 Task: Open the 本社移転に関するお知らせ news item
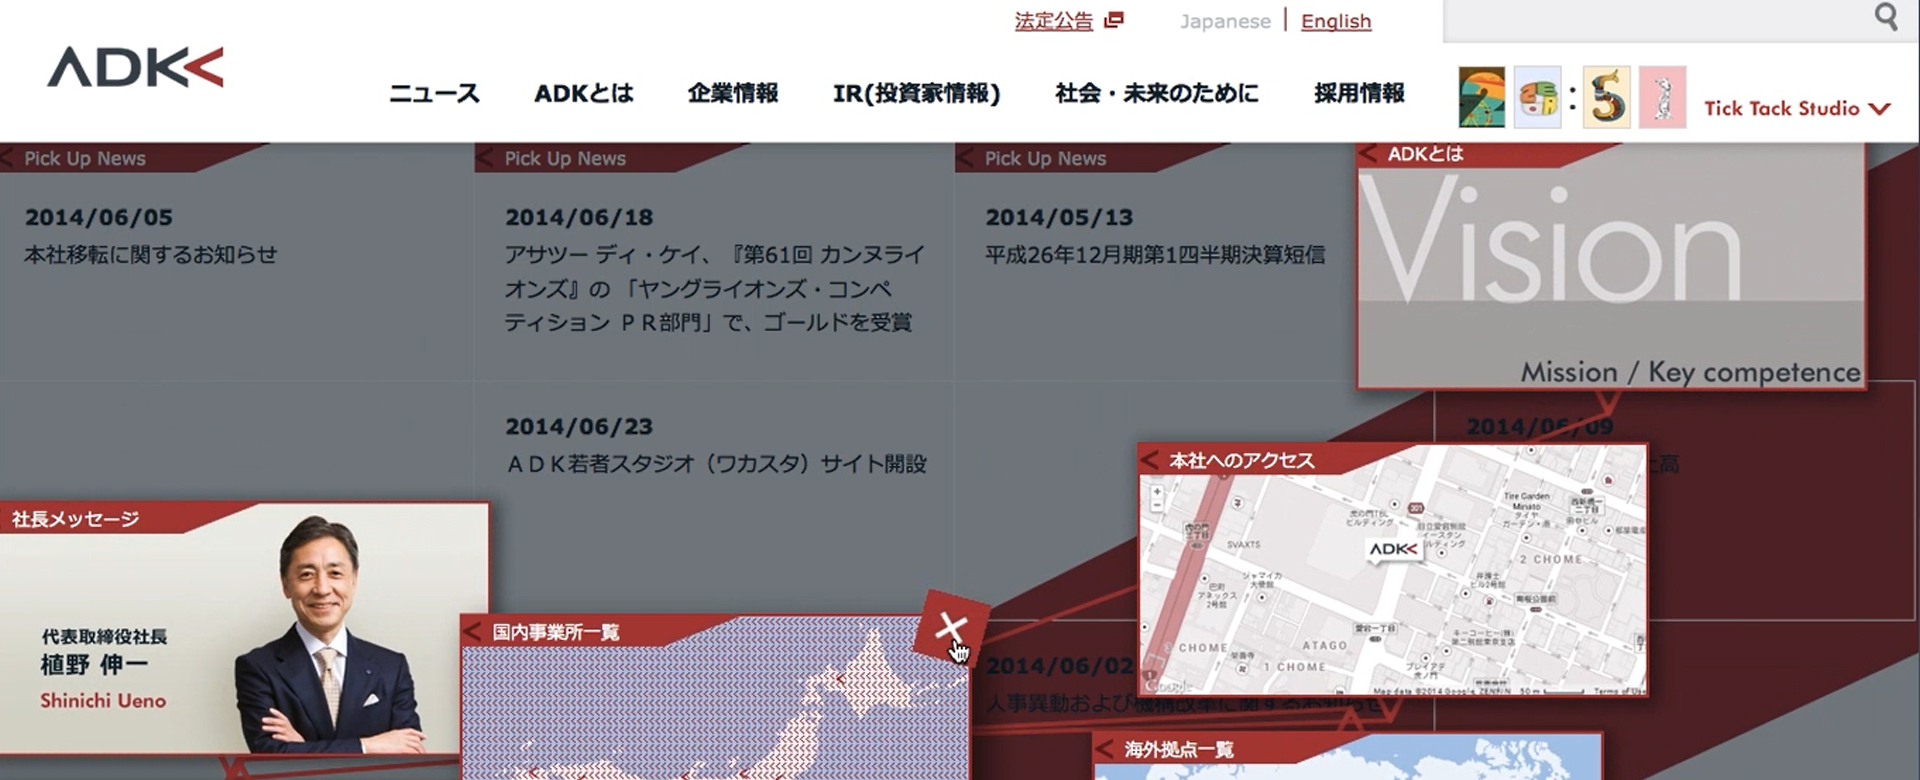151,255
